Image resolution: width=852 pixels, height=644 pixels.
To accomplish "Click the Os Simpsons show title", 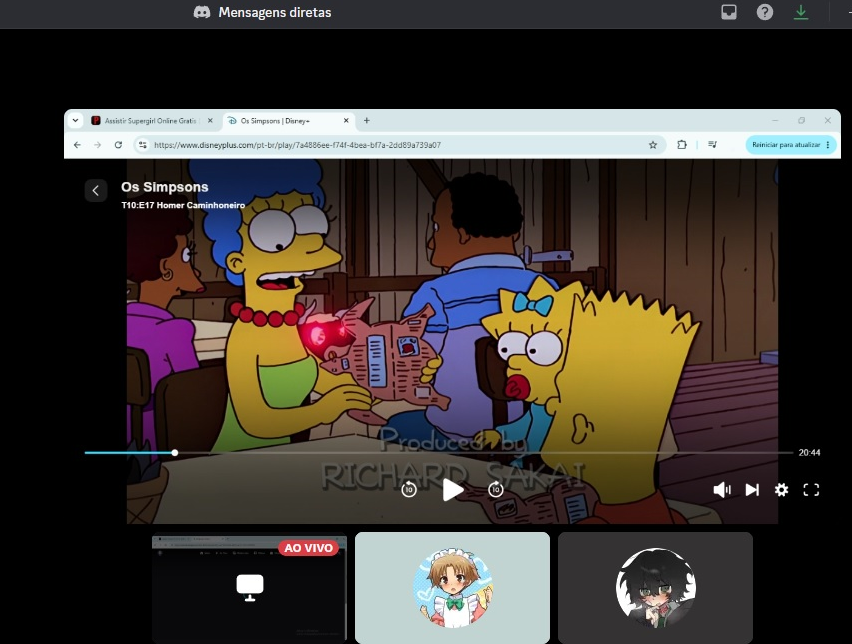I will (165, 187).
